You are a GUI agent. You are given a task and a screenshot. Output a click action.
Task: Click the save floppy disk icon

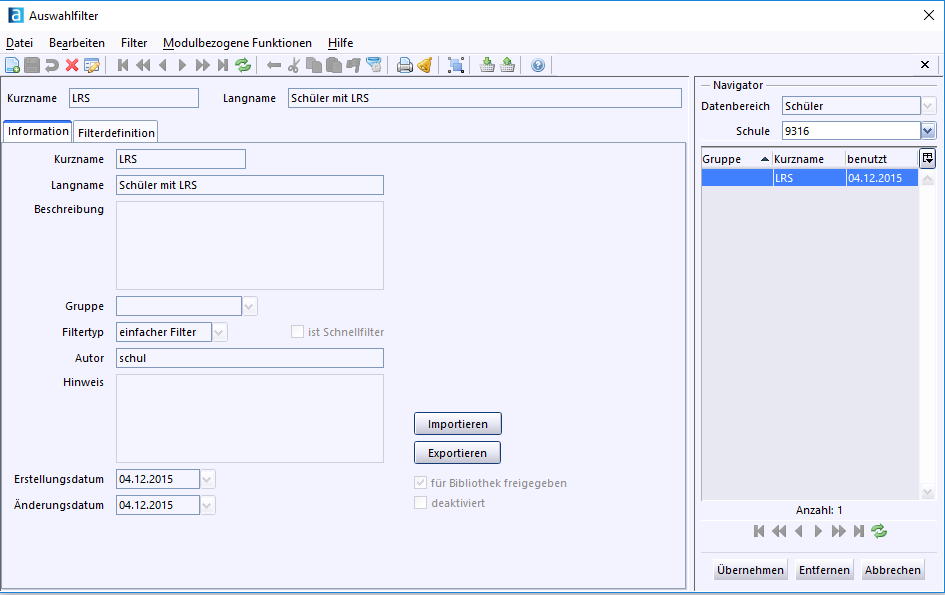pyautogui.click(x=32, y=65)
